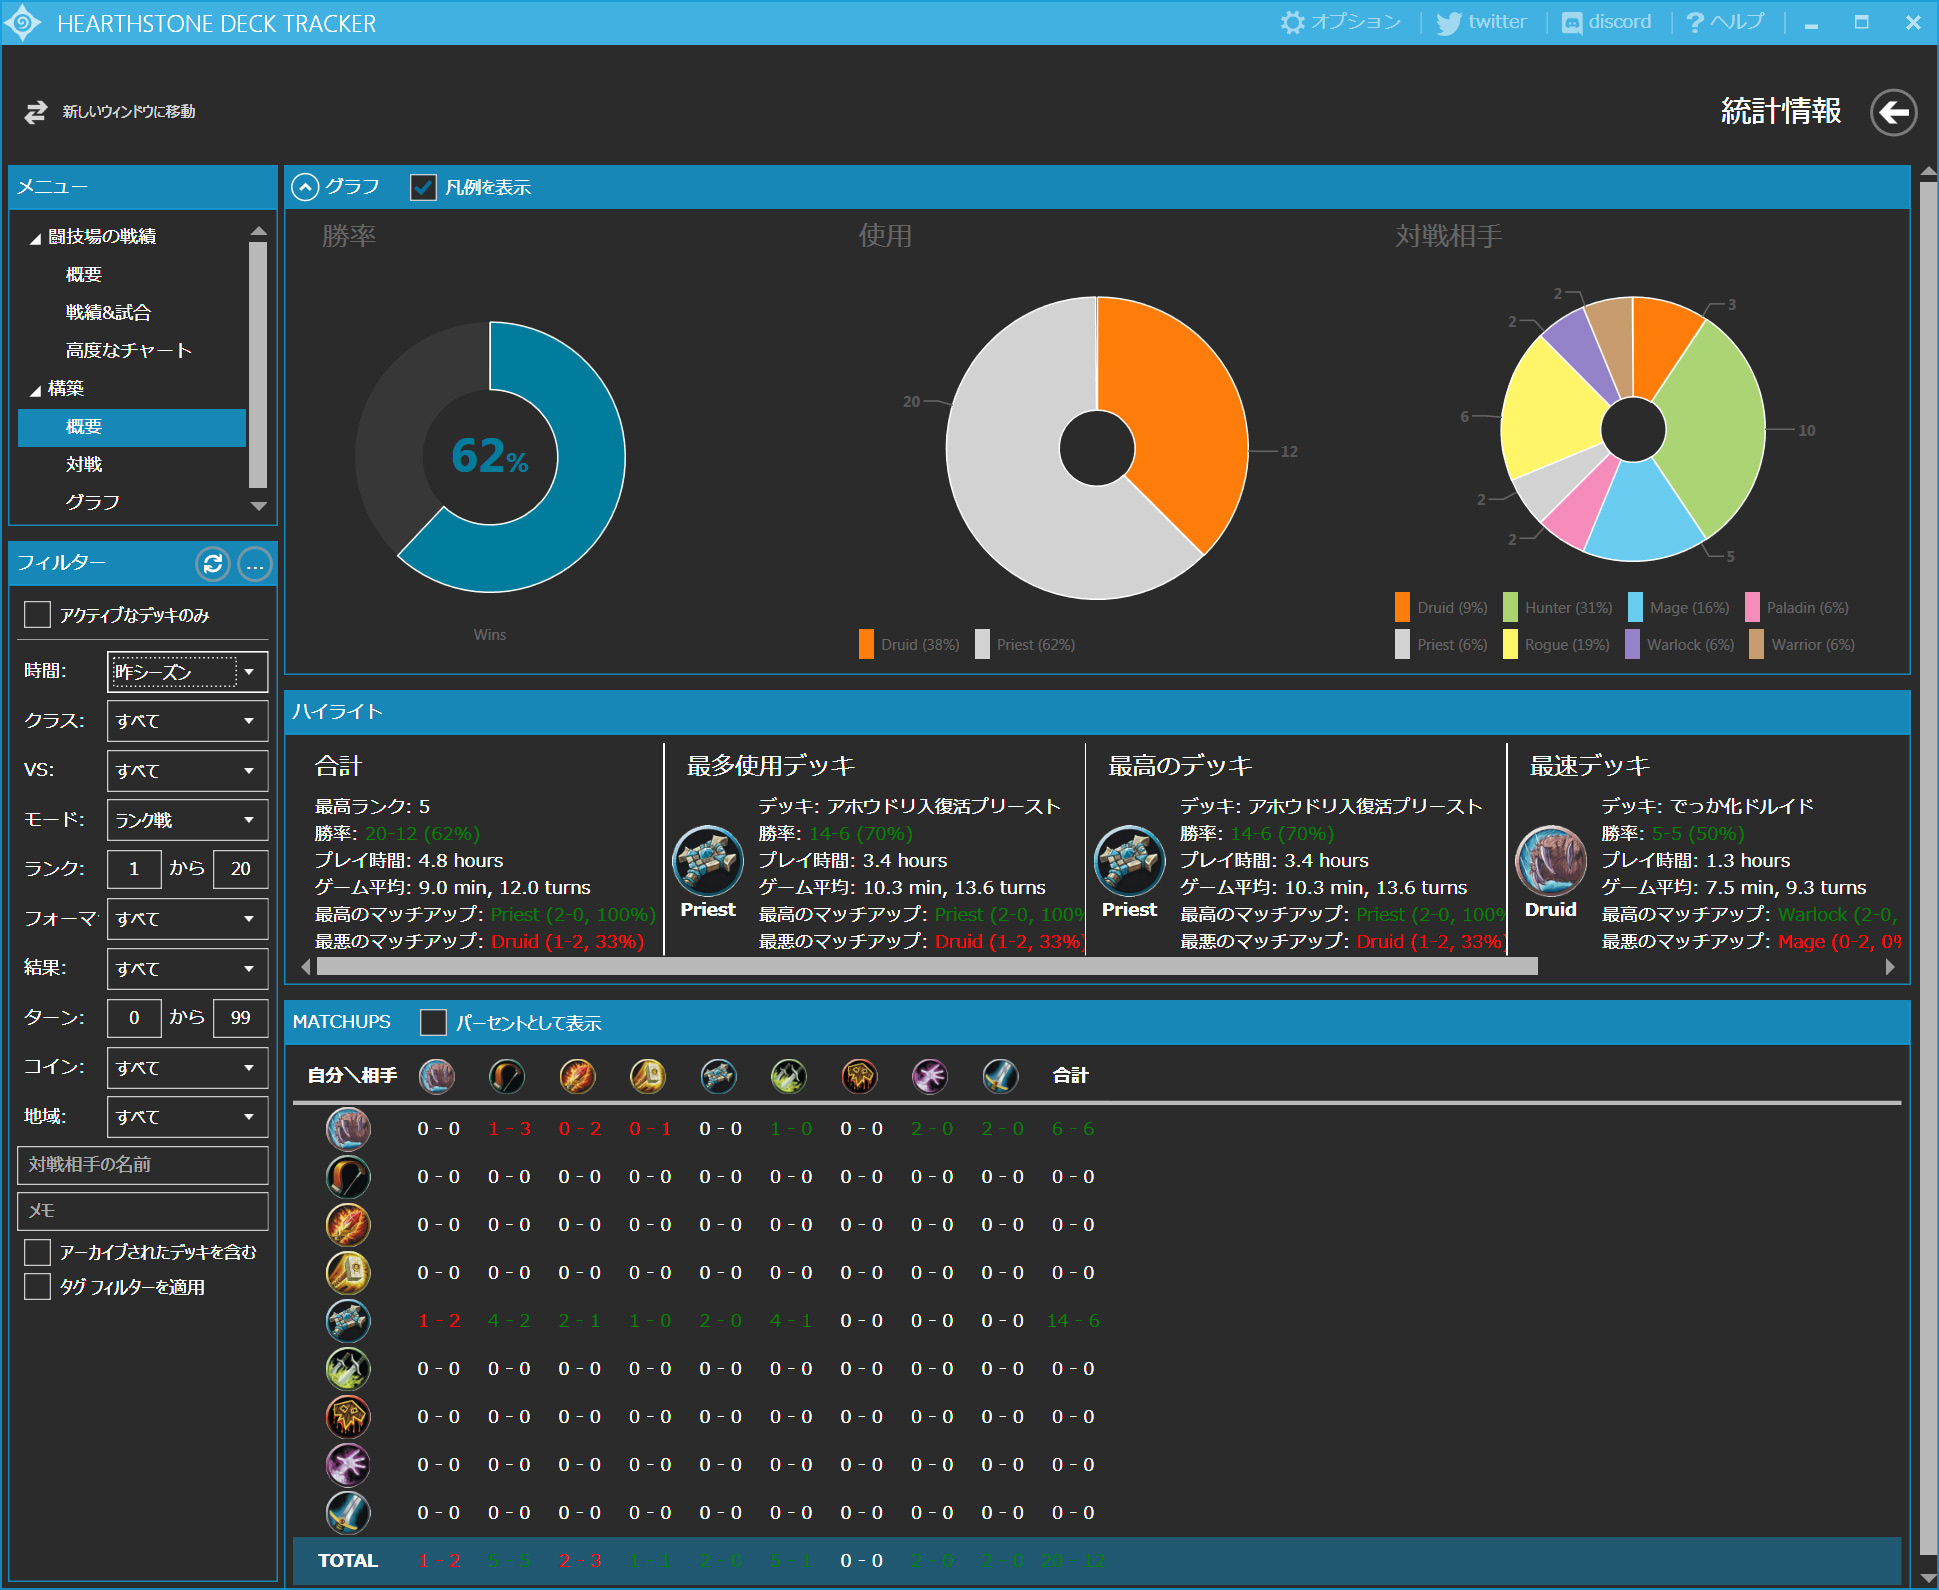Click the ランク minimum field showing 1
1939x1590 pixels.
(x=134, y=868)
